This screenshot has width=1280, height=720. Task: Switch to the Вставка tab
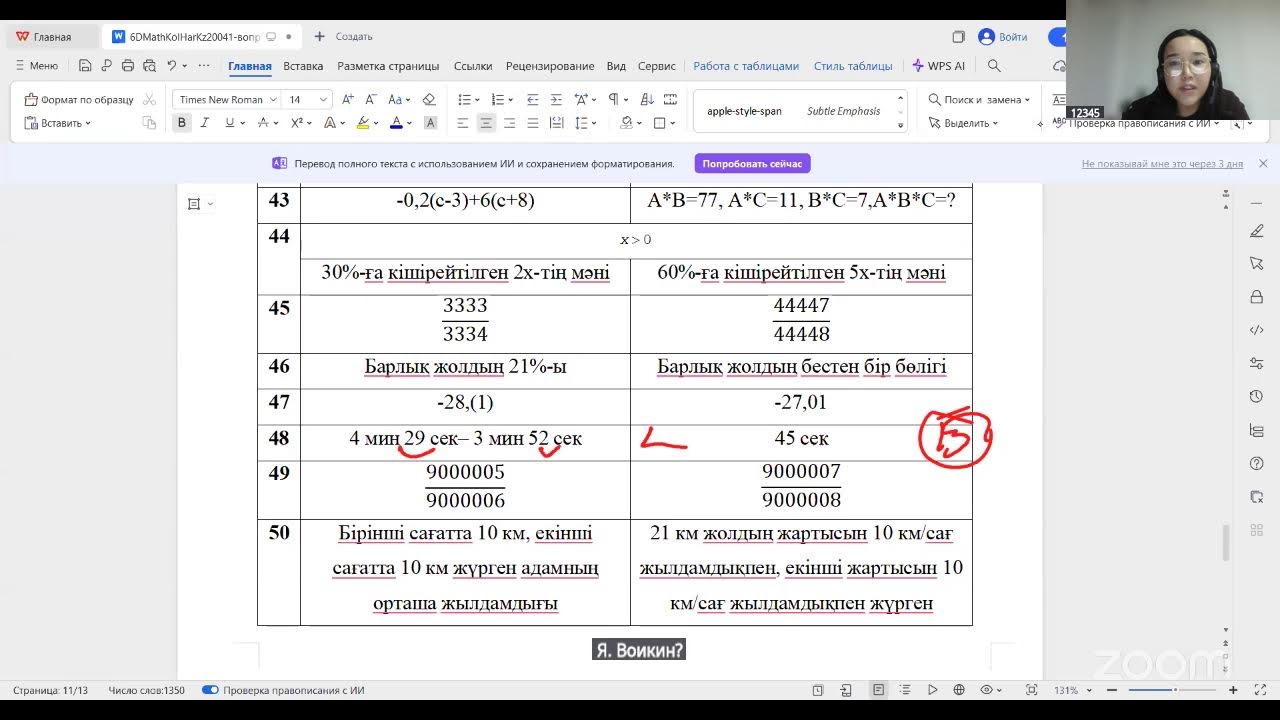pyautogui.click(x=303, y=66)
